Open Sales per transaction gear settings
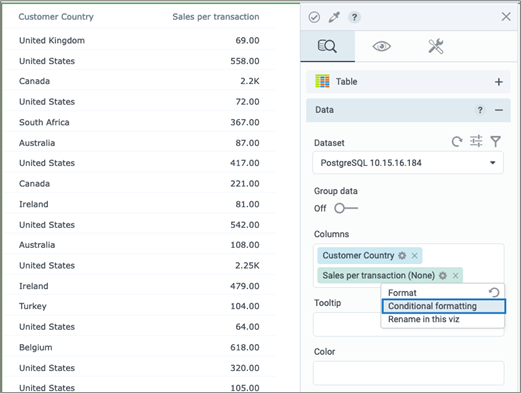This screenshot has width=521, height=394. 443,276
